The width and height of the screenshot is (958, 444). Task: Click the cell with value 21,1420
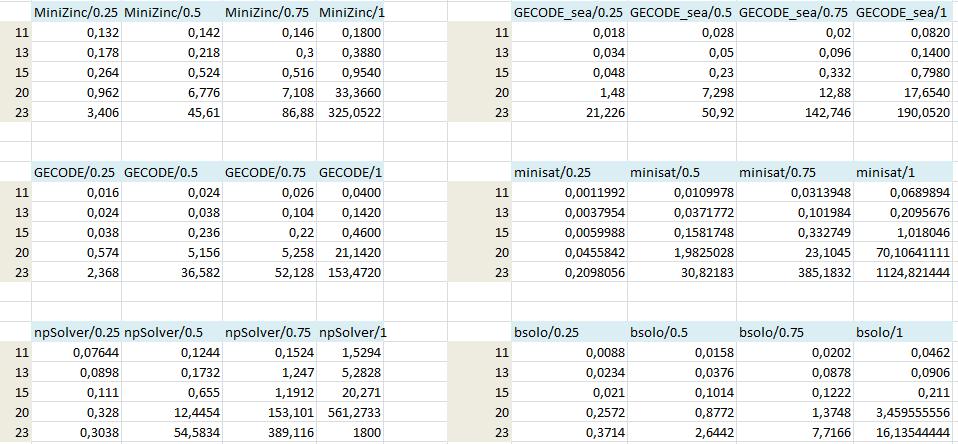click(x=350, y=253)
